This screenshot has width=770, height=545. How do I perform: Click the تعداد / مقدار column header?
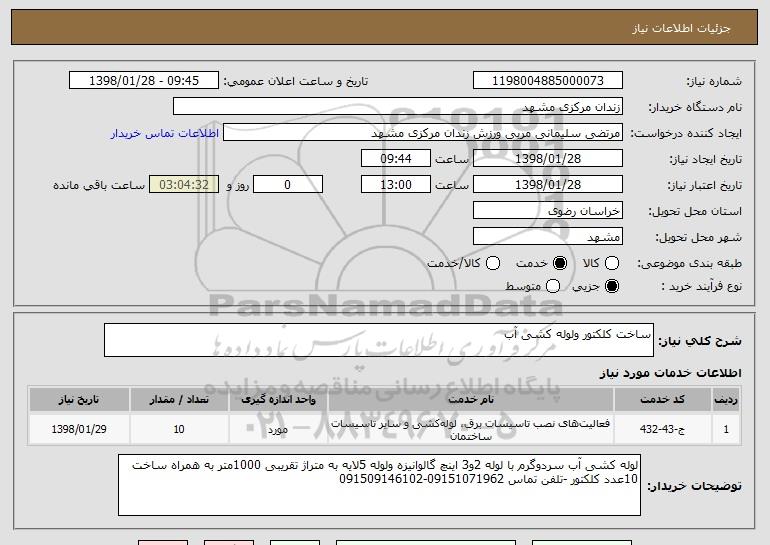point(179,400)
